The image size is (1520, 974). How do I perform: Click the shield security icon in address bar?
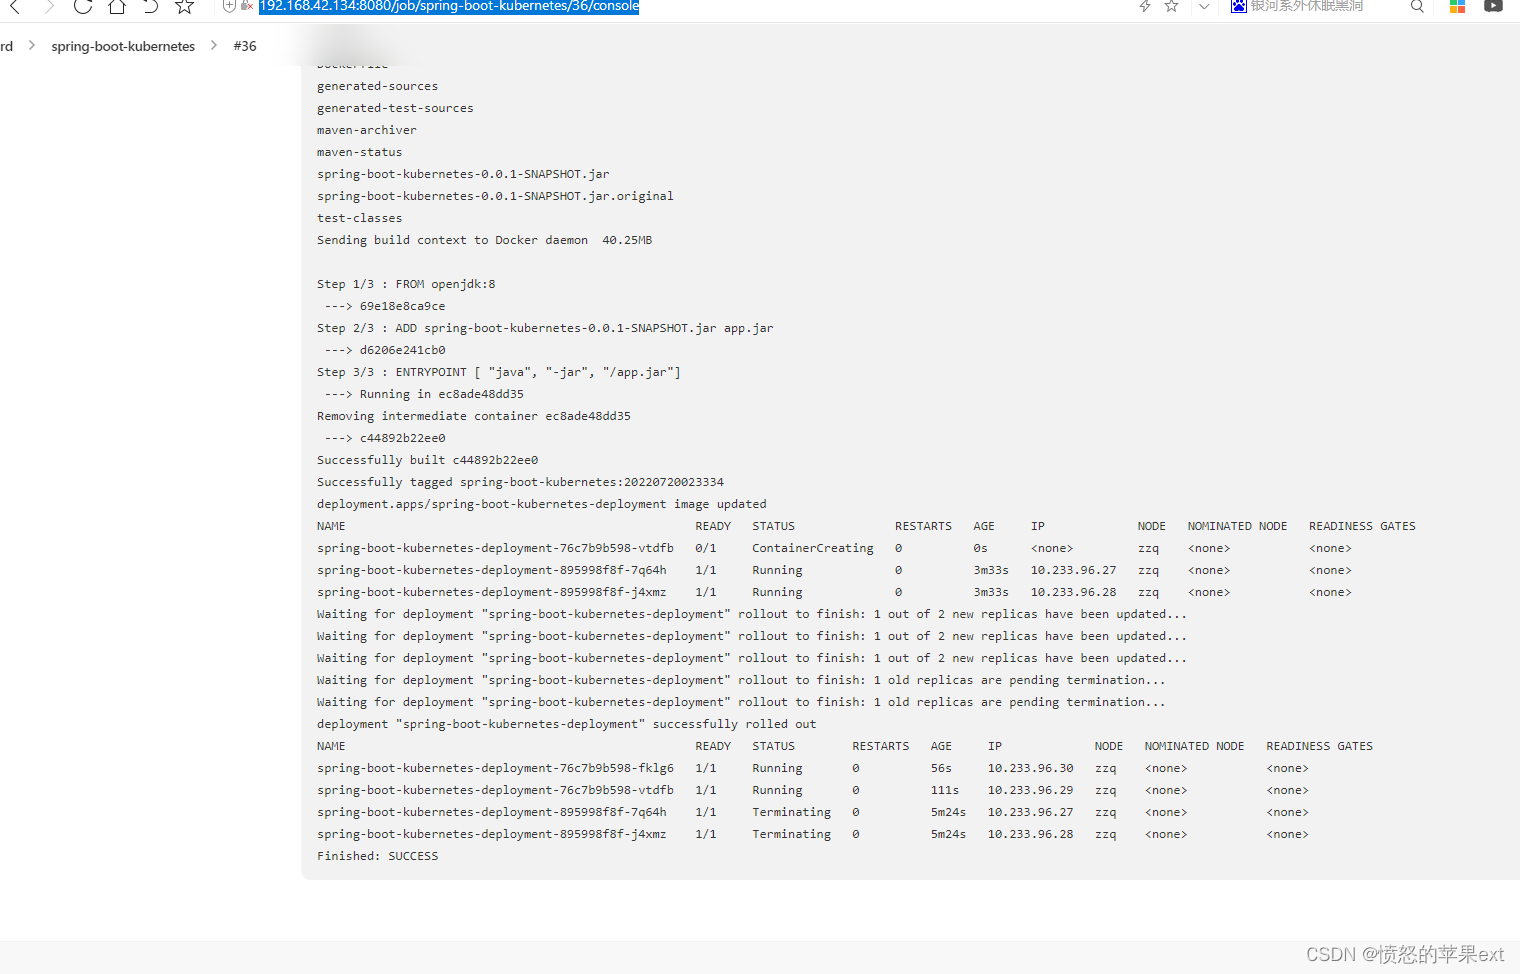pos(229,6)
